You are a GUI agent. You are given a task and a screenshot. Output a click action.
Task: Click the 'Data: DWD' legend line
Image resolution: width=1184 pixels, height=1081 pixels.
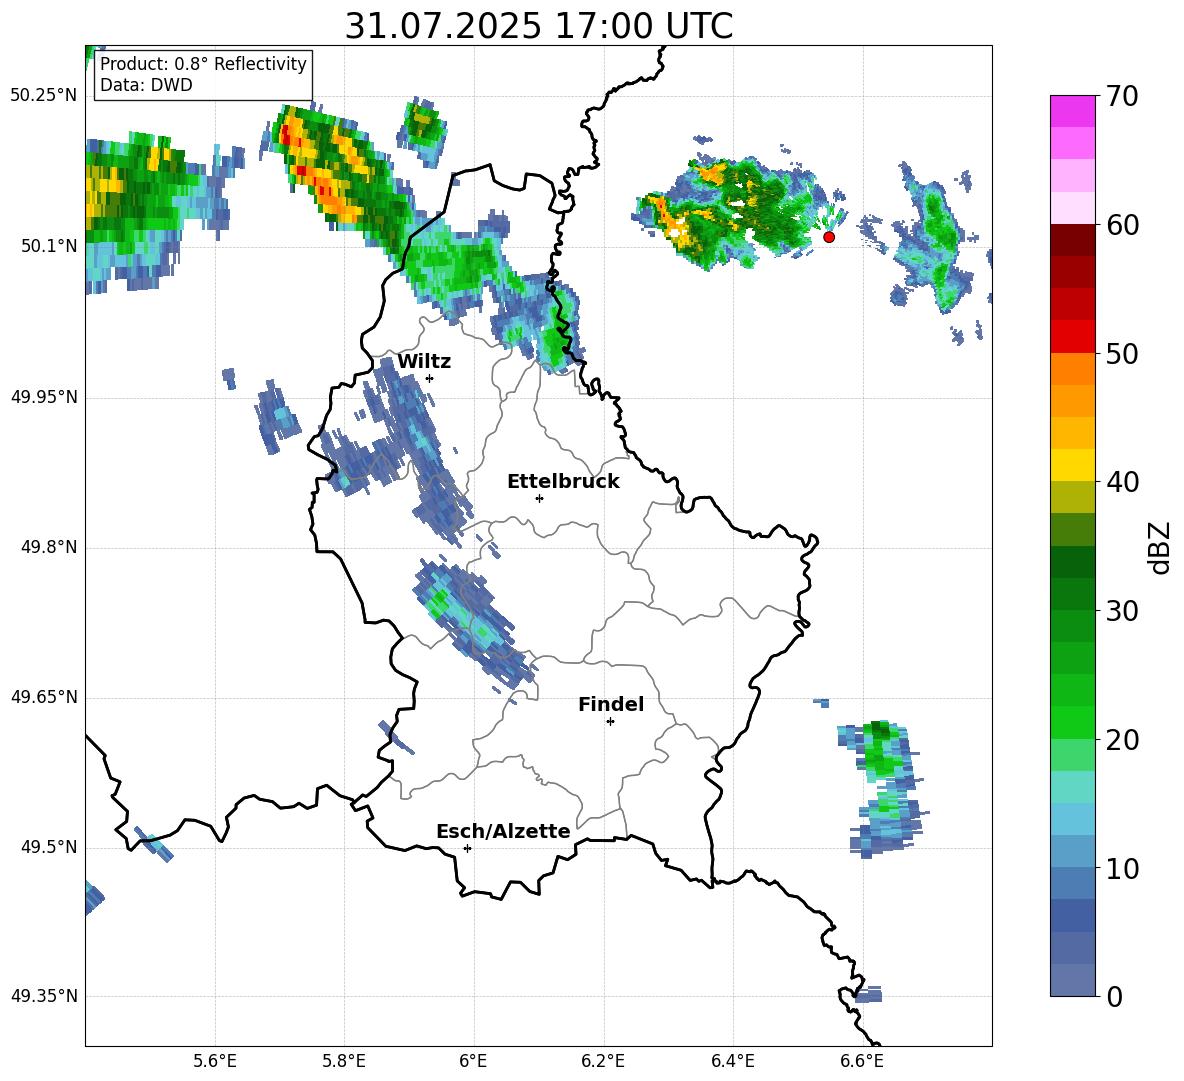146,85
